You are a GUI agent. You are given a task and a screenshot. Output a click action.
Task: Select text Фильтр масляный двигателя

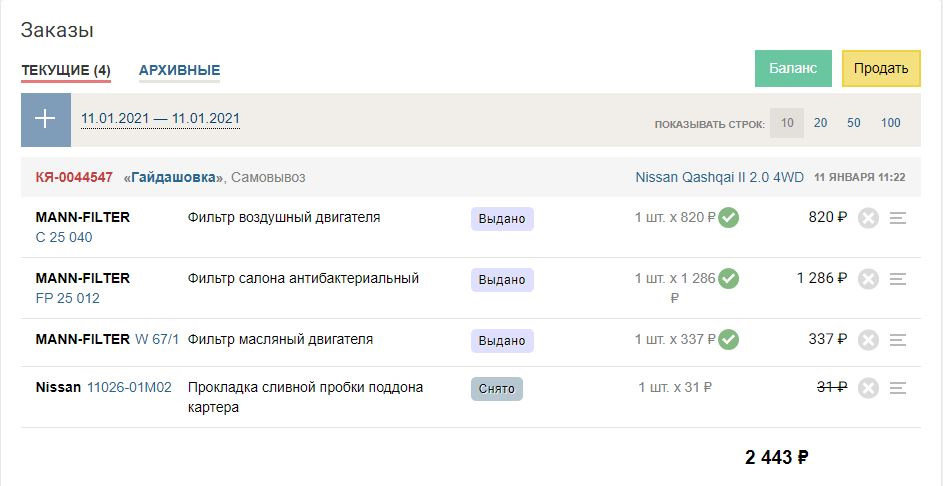[280, 339]
